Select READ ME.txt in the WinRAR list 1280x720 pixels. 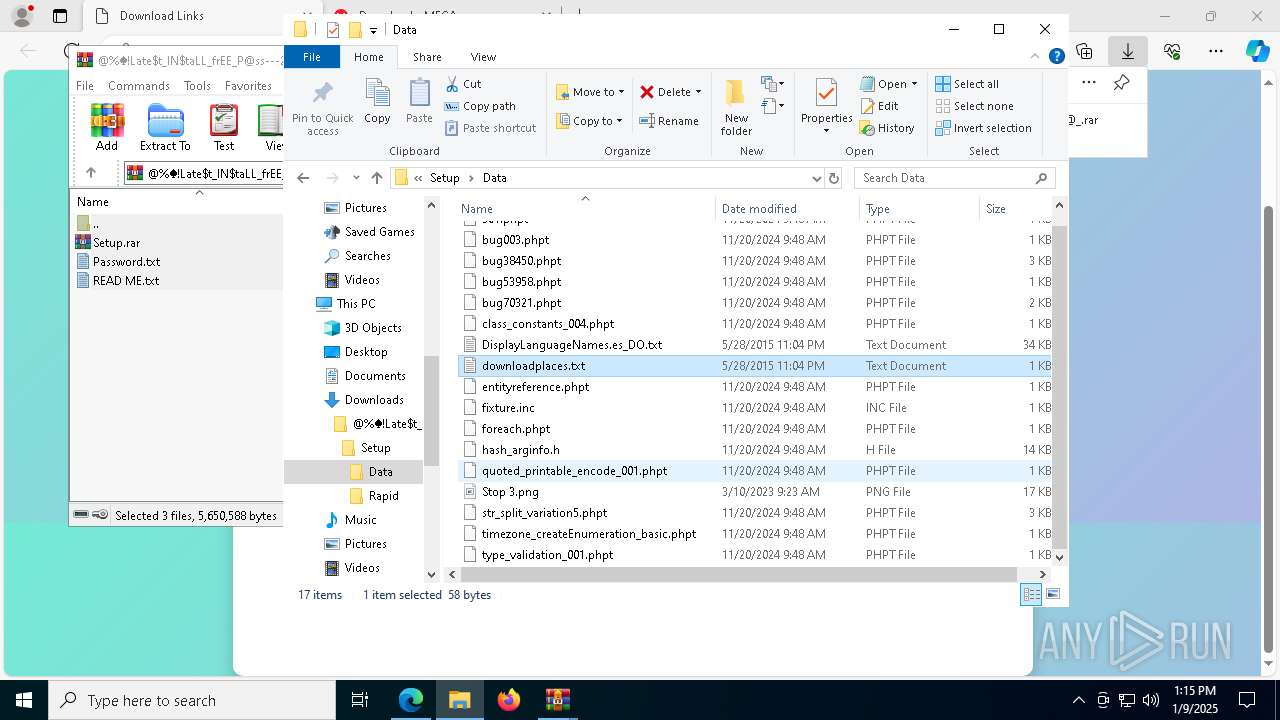(125, 281)
